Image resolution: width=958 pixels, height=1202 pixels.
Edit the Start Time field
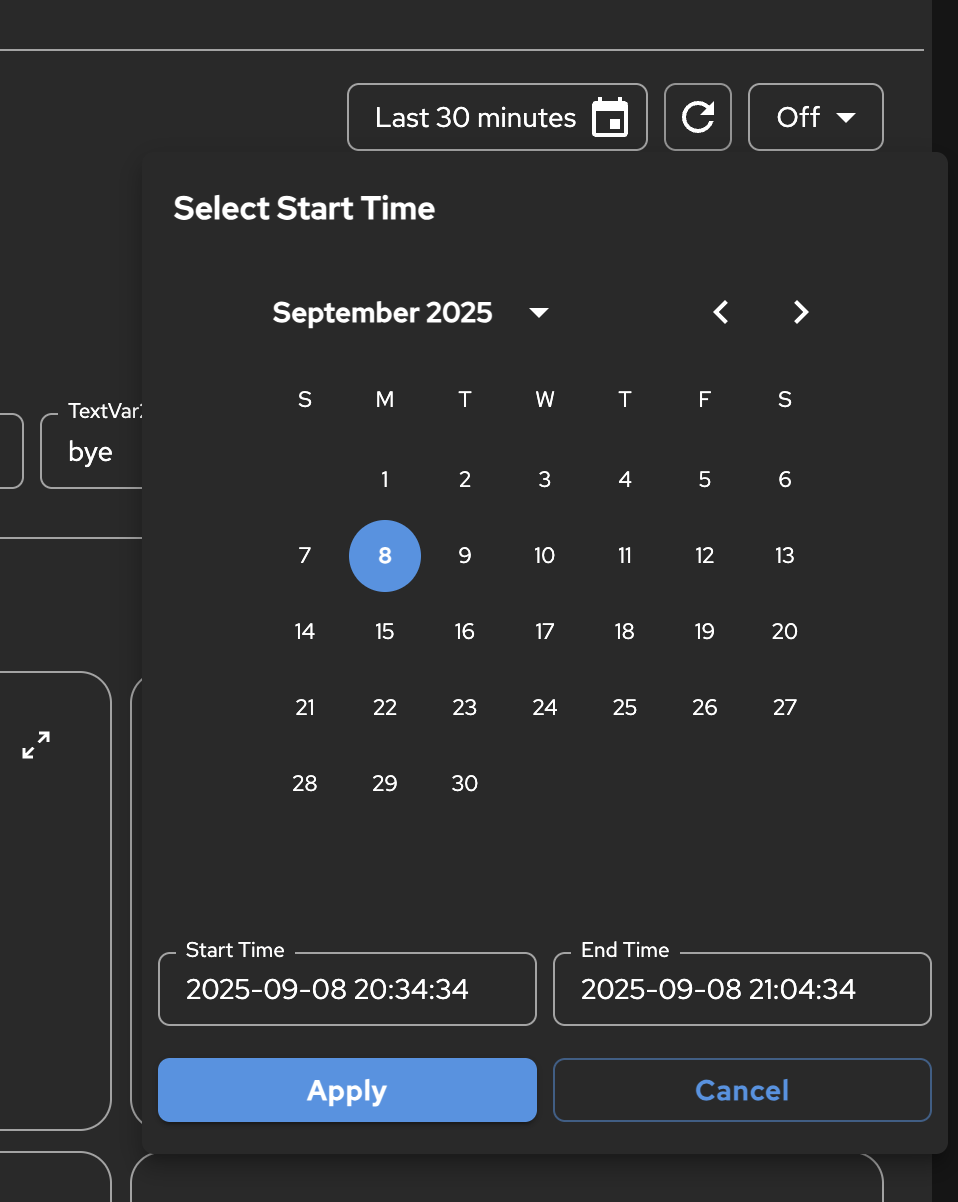[x=347, y=990]
